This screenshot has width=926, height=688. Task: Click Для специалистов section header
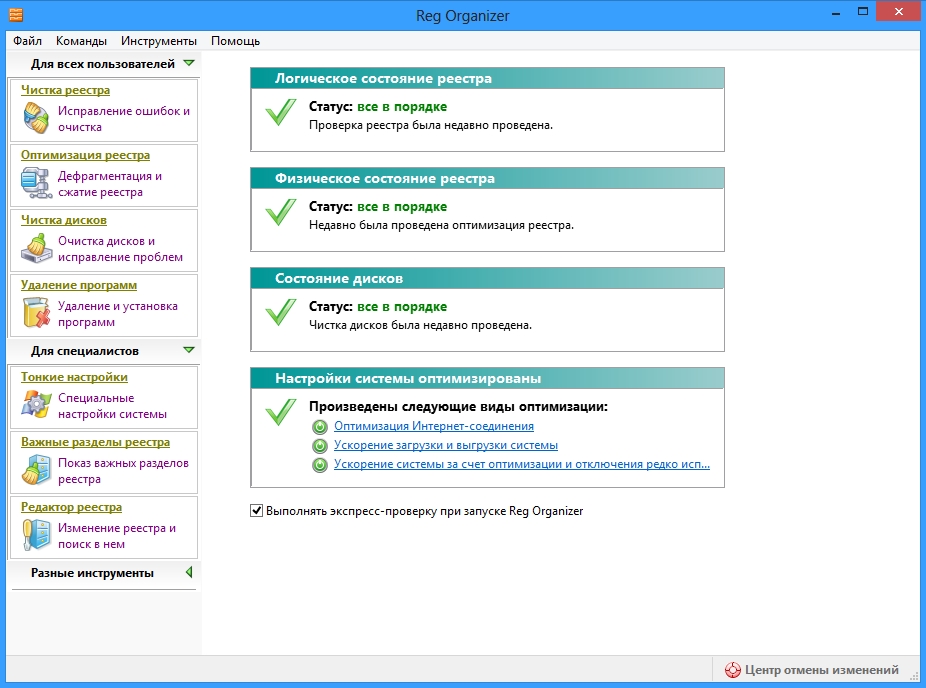[x=85, y=351]
